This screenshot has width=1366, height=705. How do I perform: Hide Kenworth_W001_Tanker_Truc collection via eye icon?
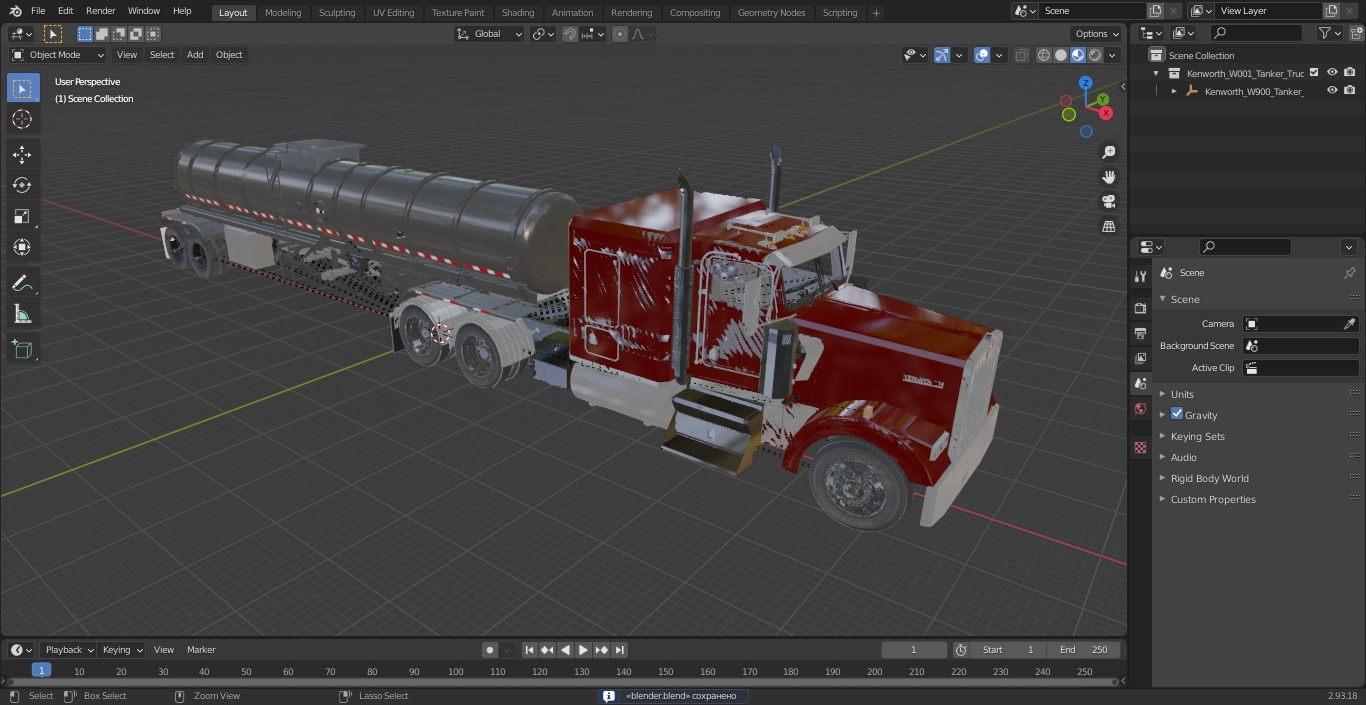pyautogui.click(x=1332, y=73)
